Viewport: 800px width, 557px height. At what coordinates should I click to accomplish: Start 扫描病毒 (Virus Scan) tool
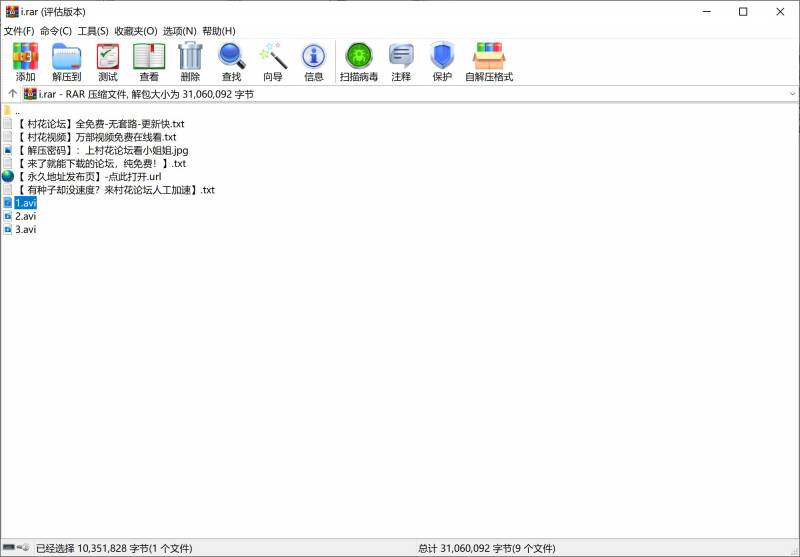359,62
